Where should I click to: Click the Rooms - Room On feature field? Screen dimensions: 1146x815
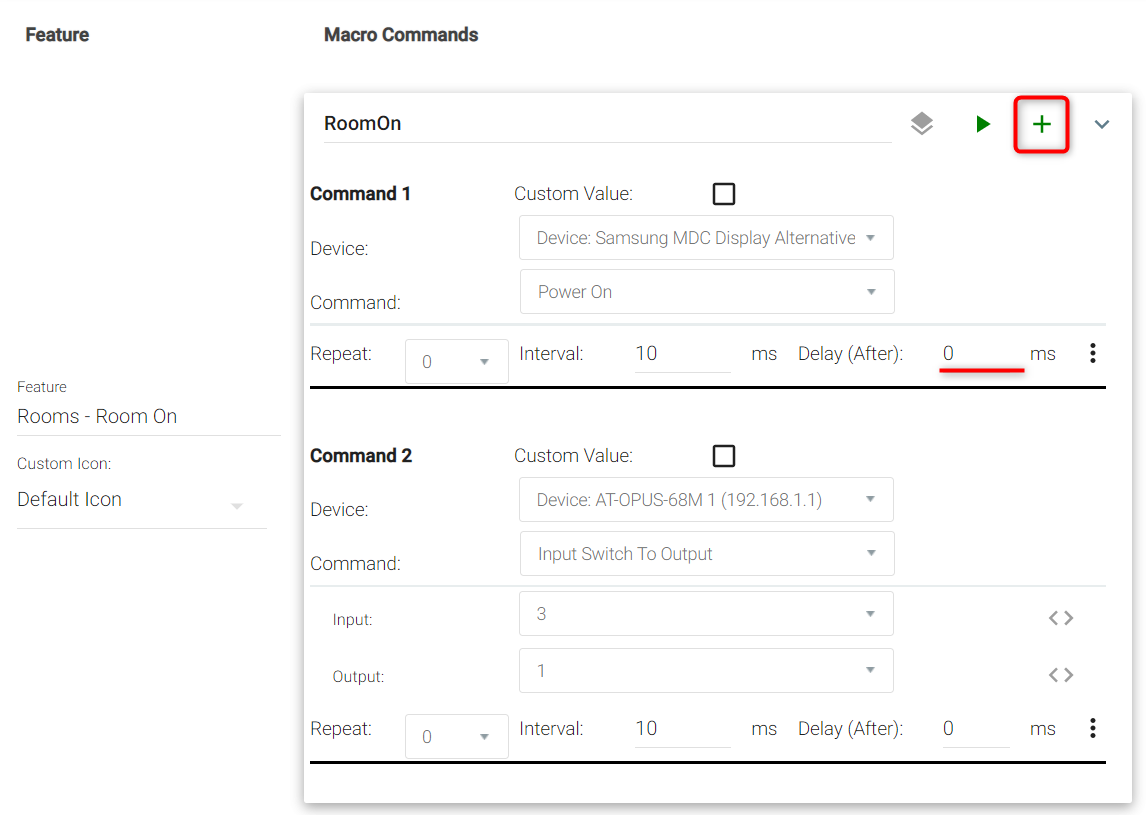click(148, 417)
